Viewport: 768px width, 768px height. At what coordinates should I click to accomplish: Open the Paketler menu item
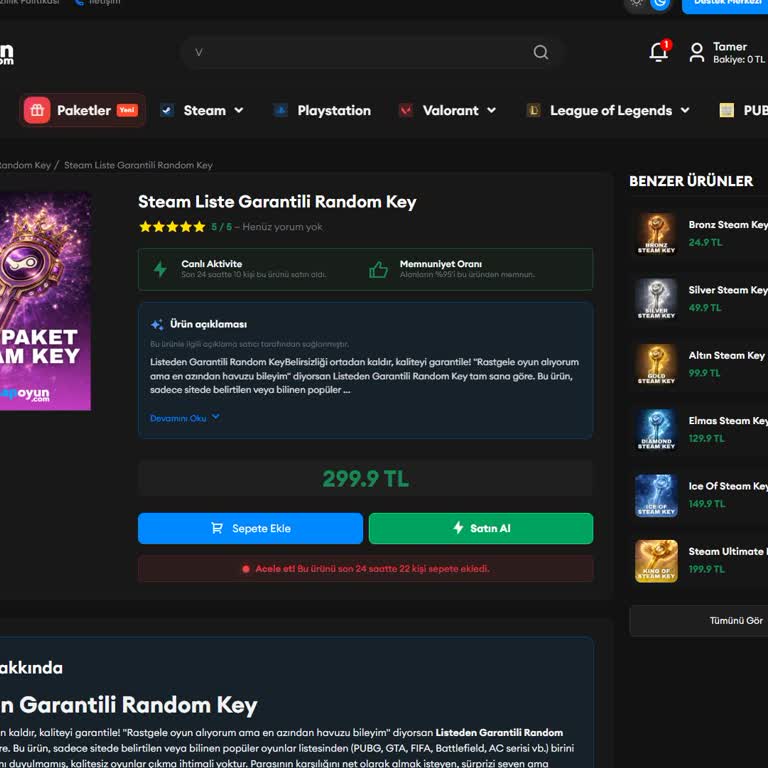[82, 110]
